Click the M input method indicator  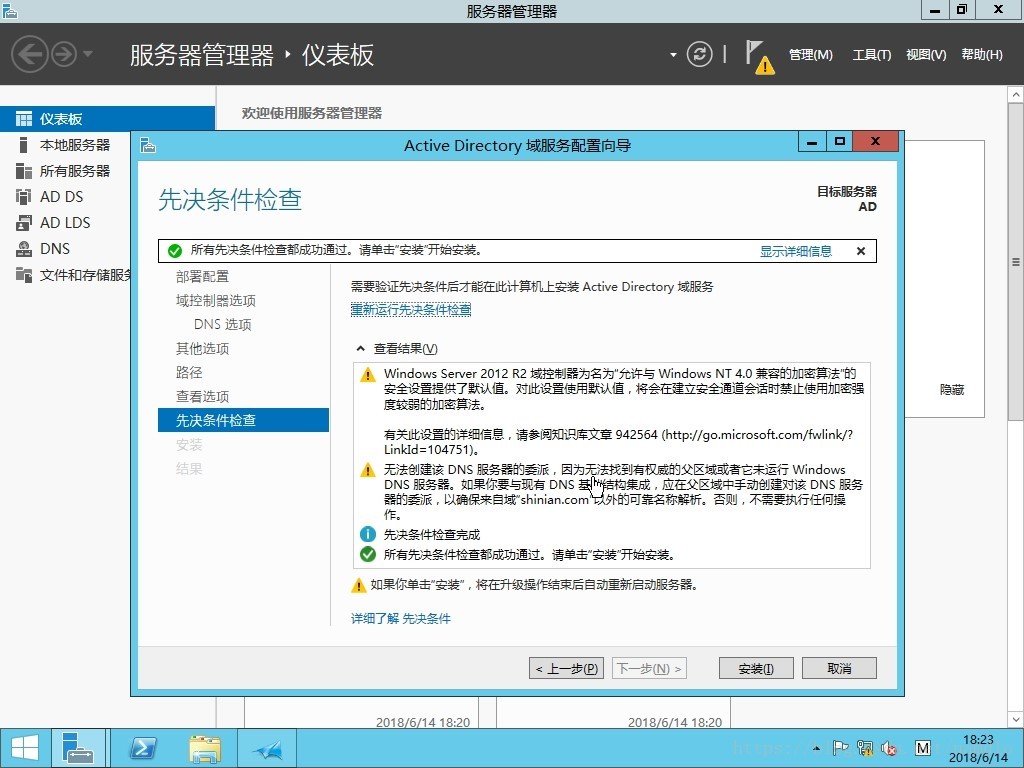point(923,748)
